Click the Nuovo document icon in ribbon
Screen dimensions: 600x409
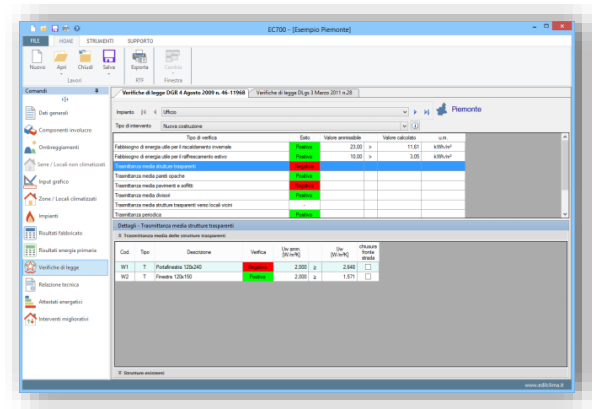tap(37, 56)
